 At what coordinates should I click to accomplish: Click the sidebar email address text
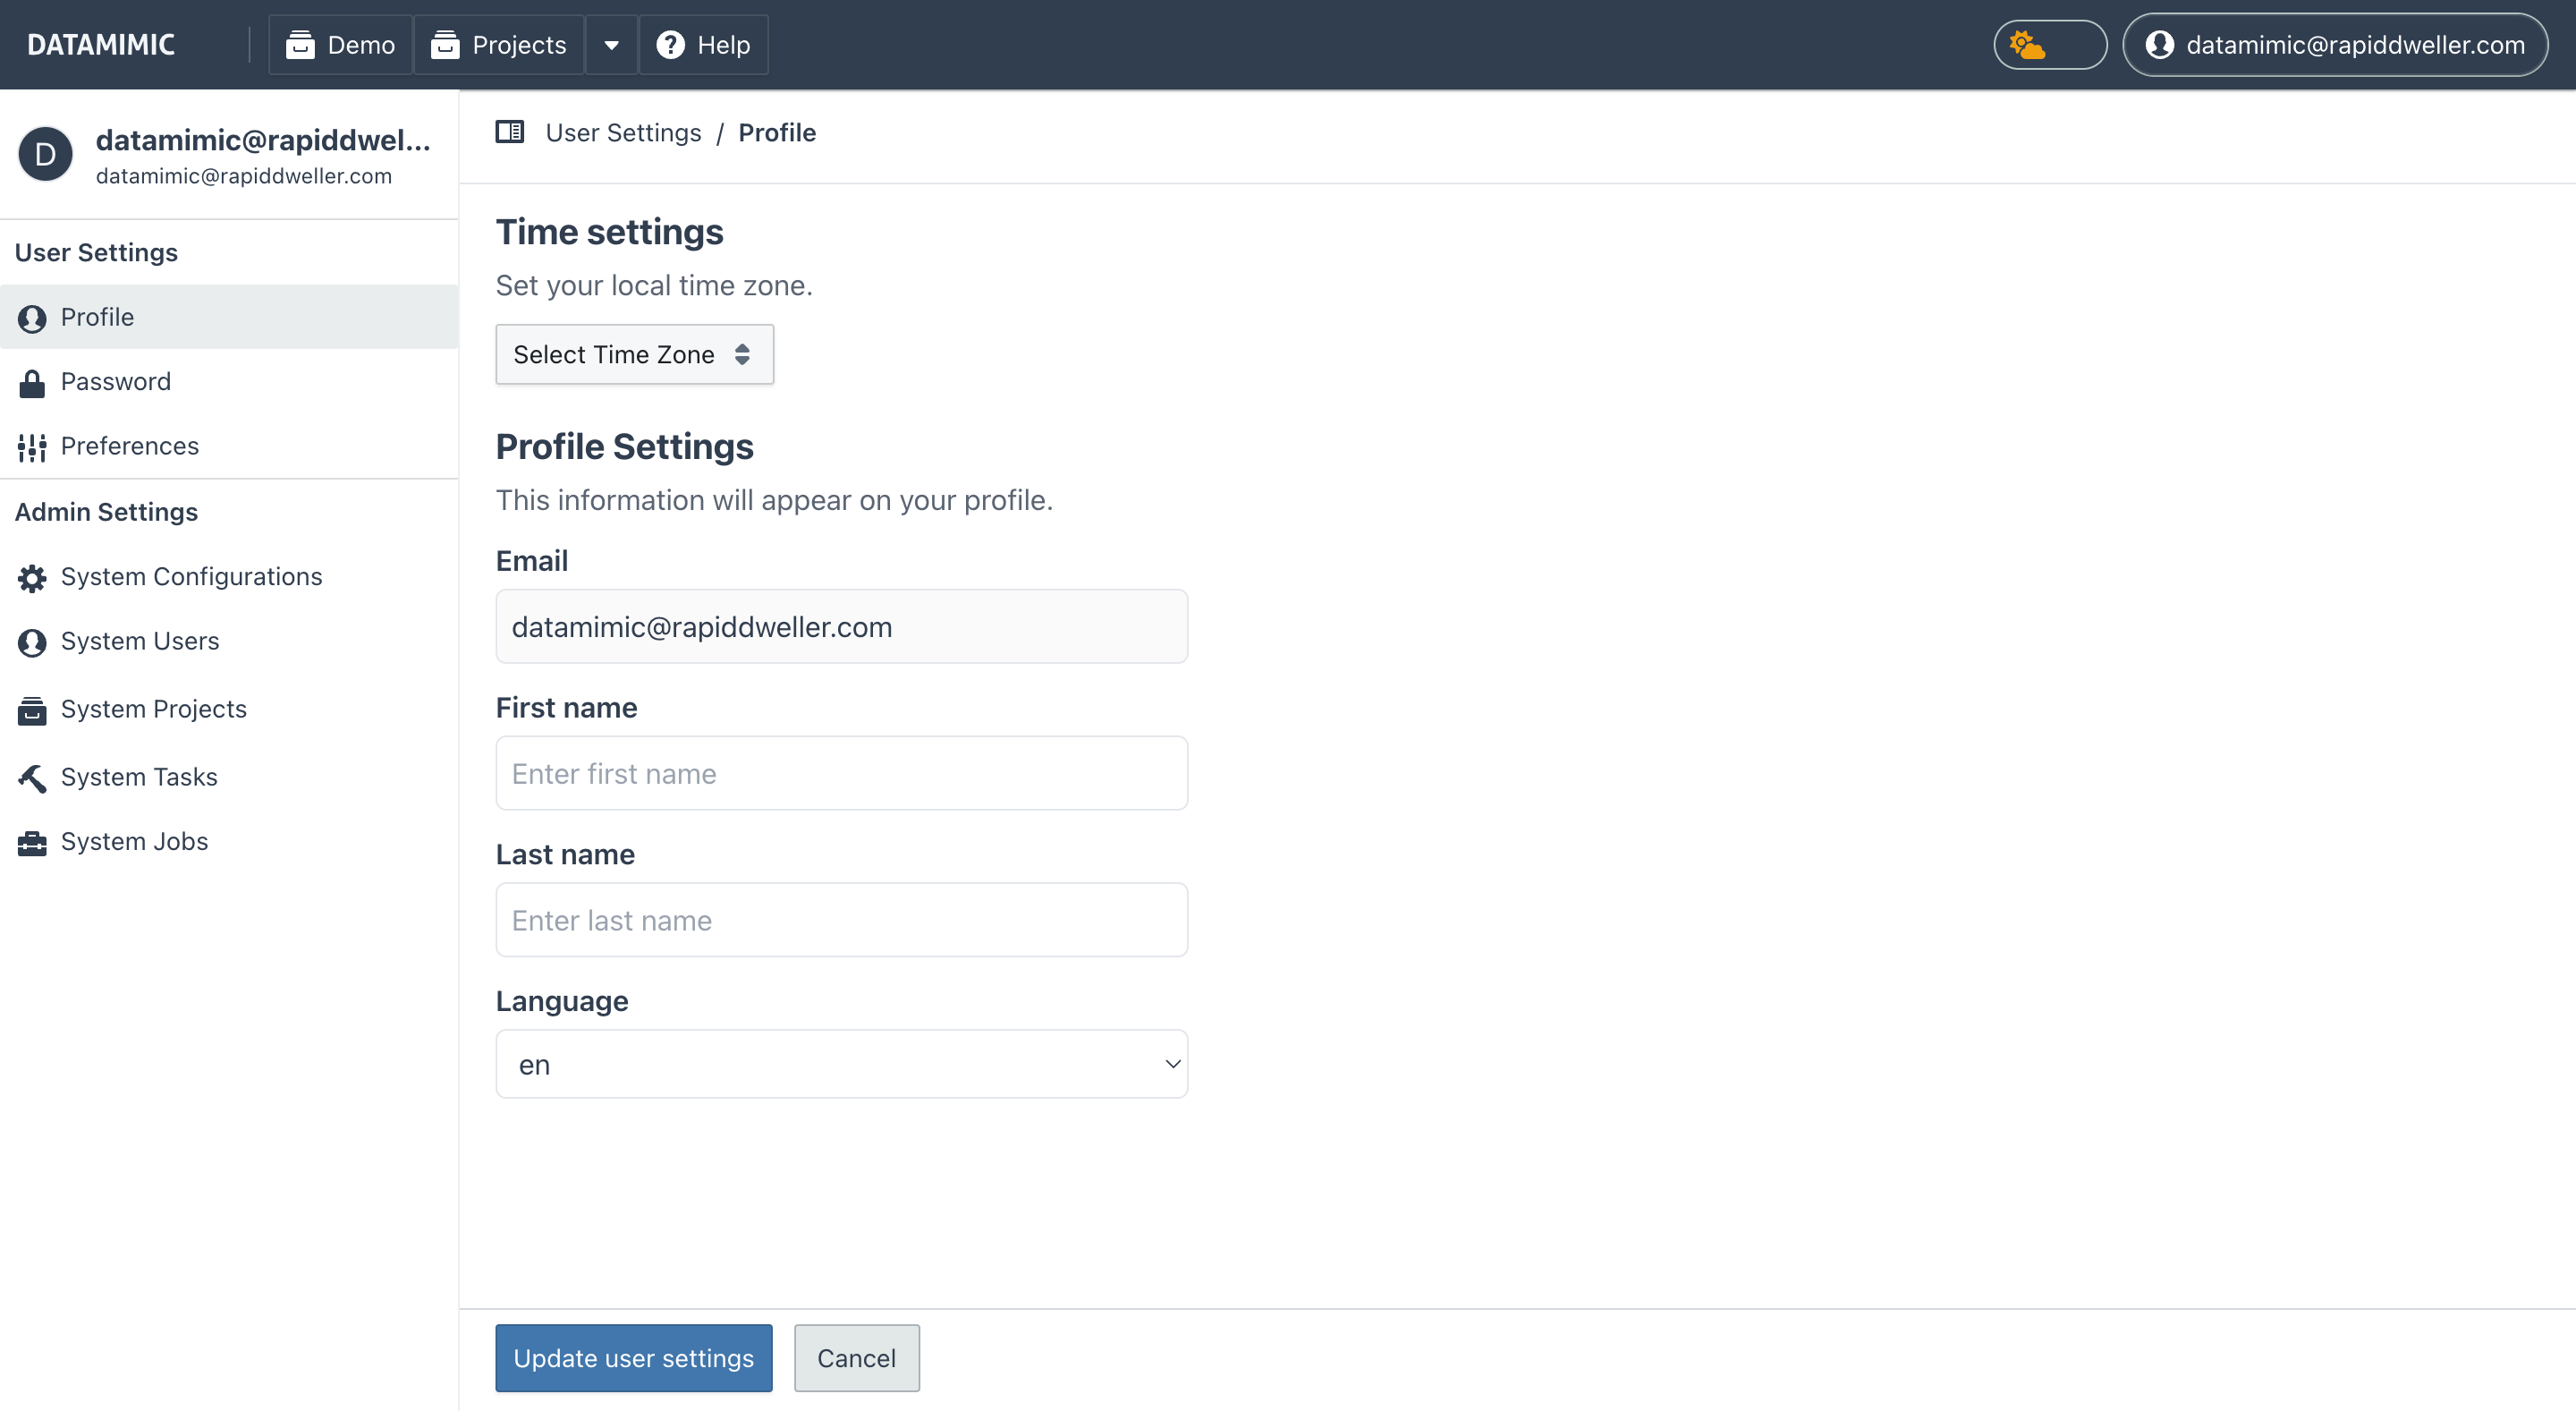pos(244,176)
